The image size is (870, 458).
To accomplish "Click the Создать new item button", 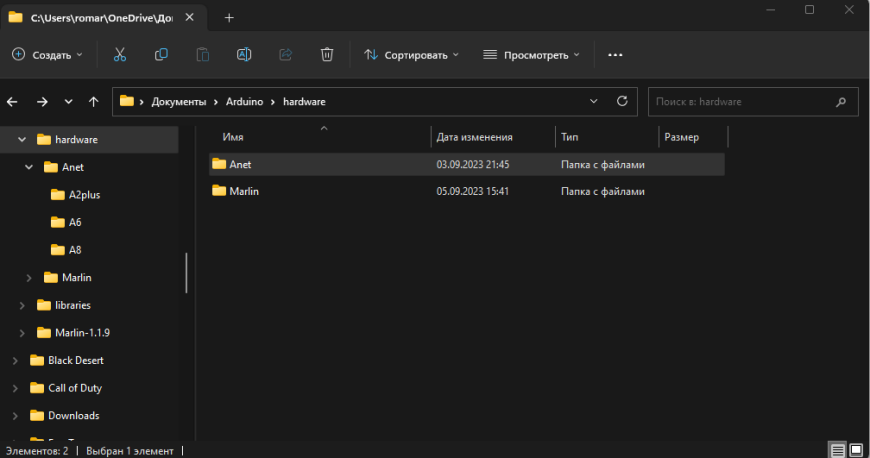I will 47,55.
